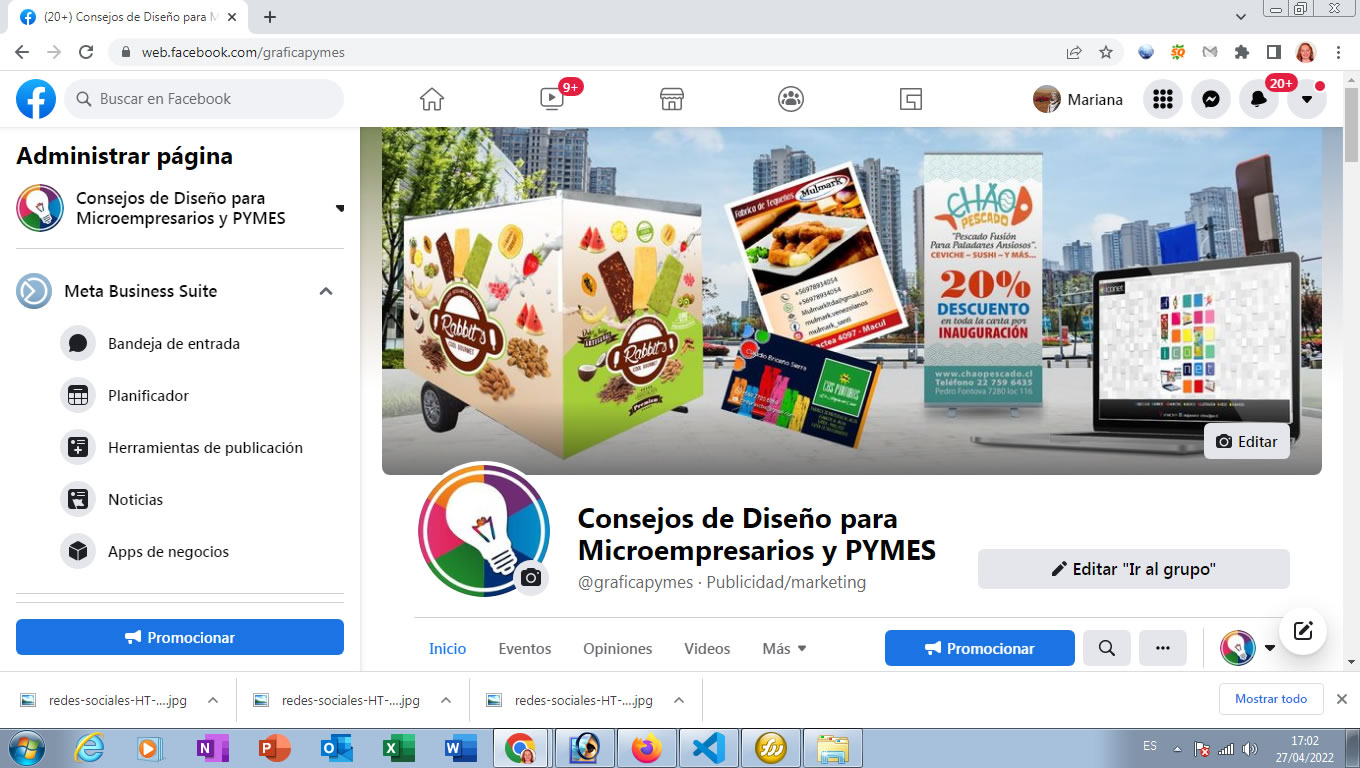Open Firefox from the taskbar

(x=646, y=748)
